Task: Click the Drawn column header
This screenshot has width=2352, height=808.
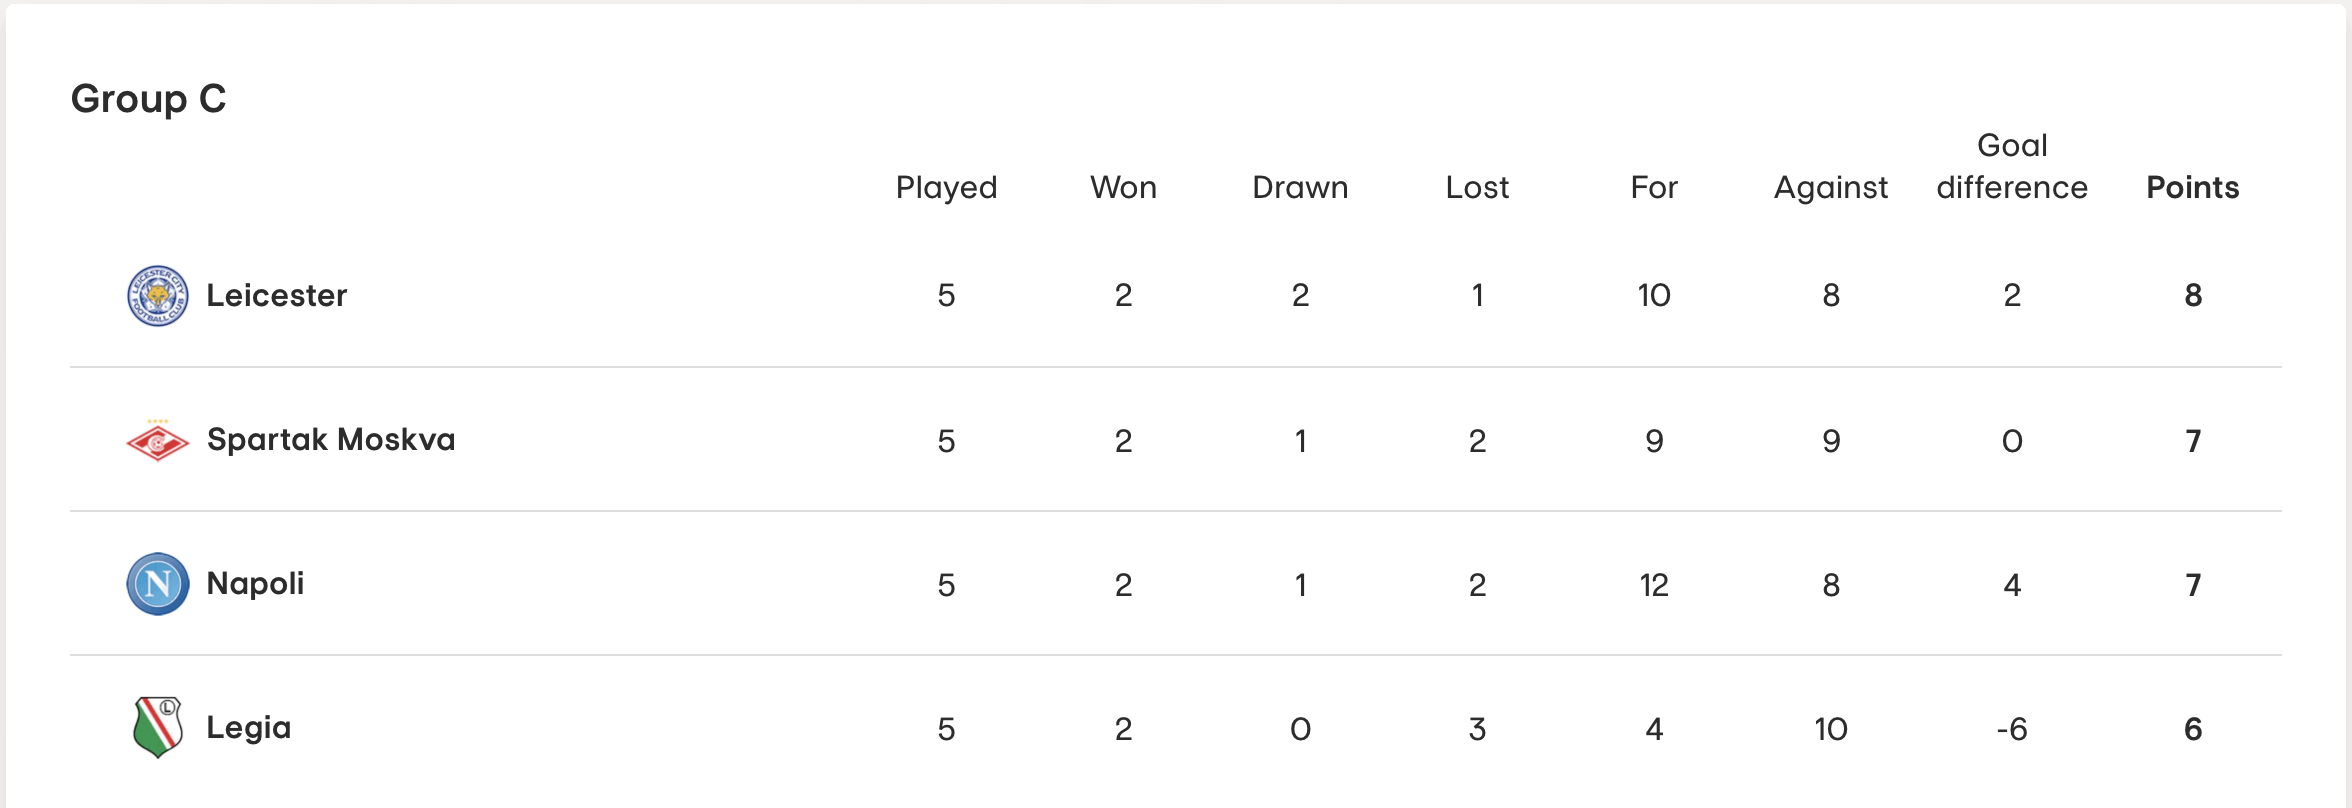Action: pyautogui.click(x=1300, y=188)
